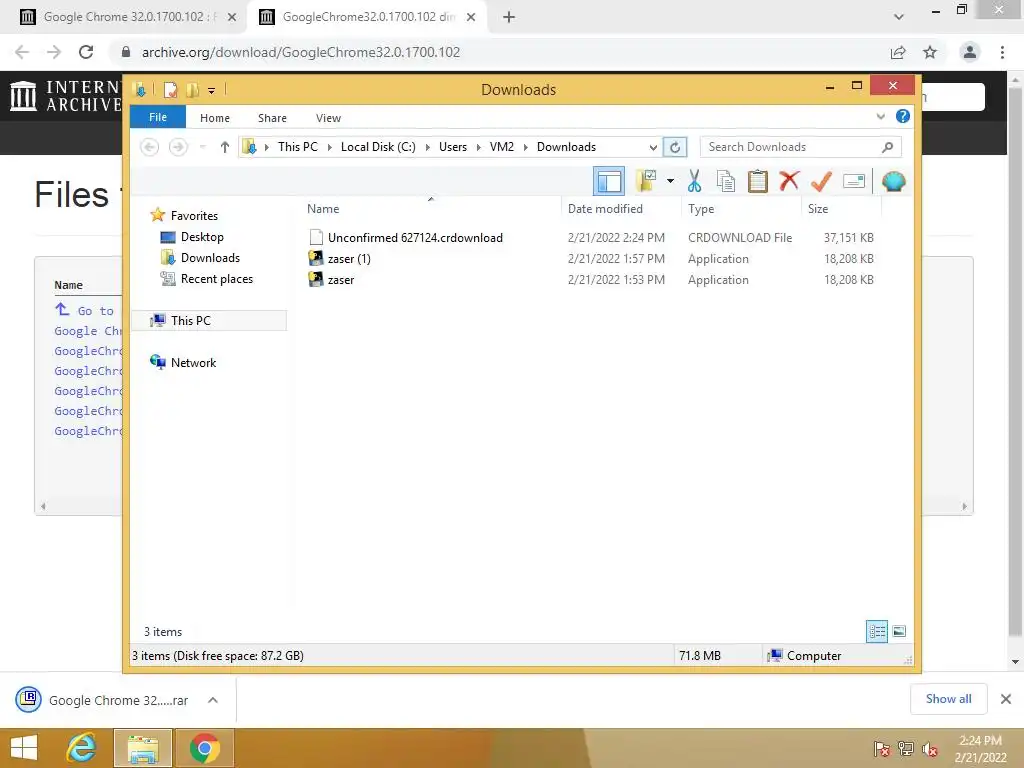Open a new Chrome tab

509,17
